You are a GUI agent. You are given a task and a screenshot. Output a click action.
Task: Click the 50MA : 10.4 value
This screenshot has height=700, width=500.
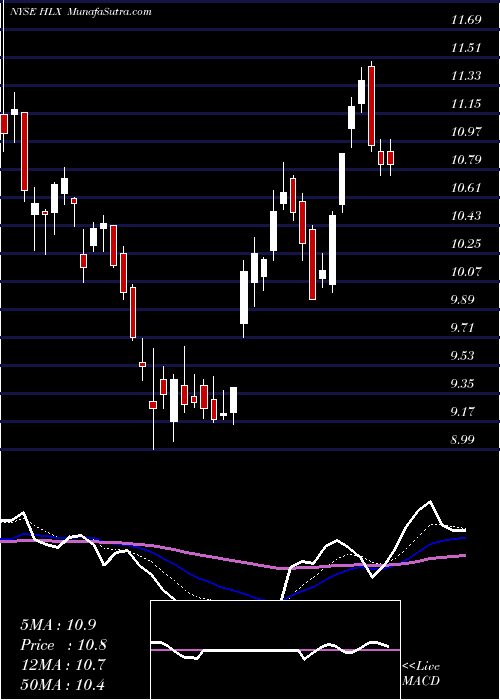tap(63, 684)
